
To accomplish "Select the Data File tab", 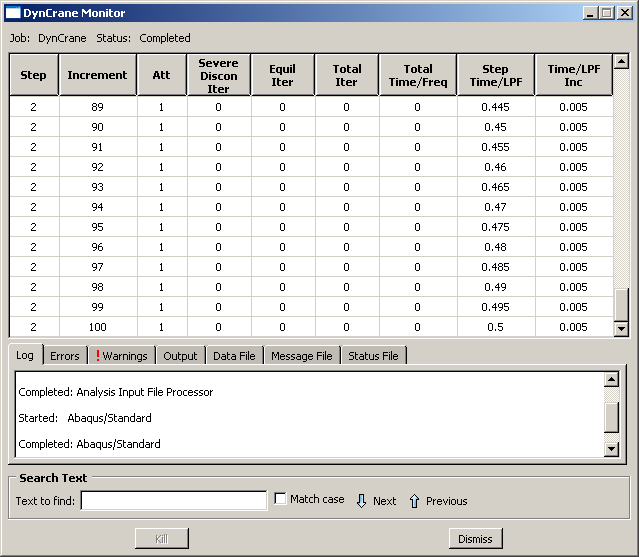I will (x=234, y=356).
